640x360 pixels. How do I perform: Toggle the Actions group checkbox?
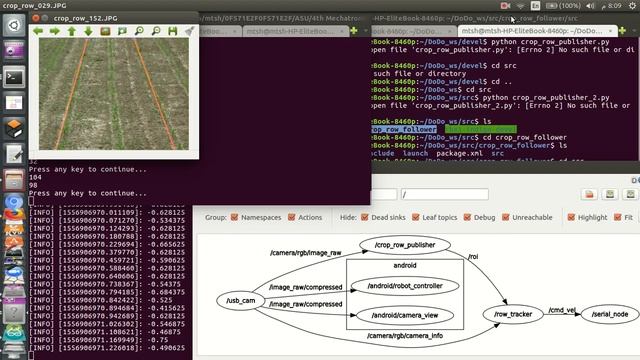(x=291, y=217)
